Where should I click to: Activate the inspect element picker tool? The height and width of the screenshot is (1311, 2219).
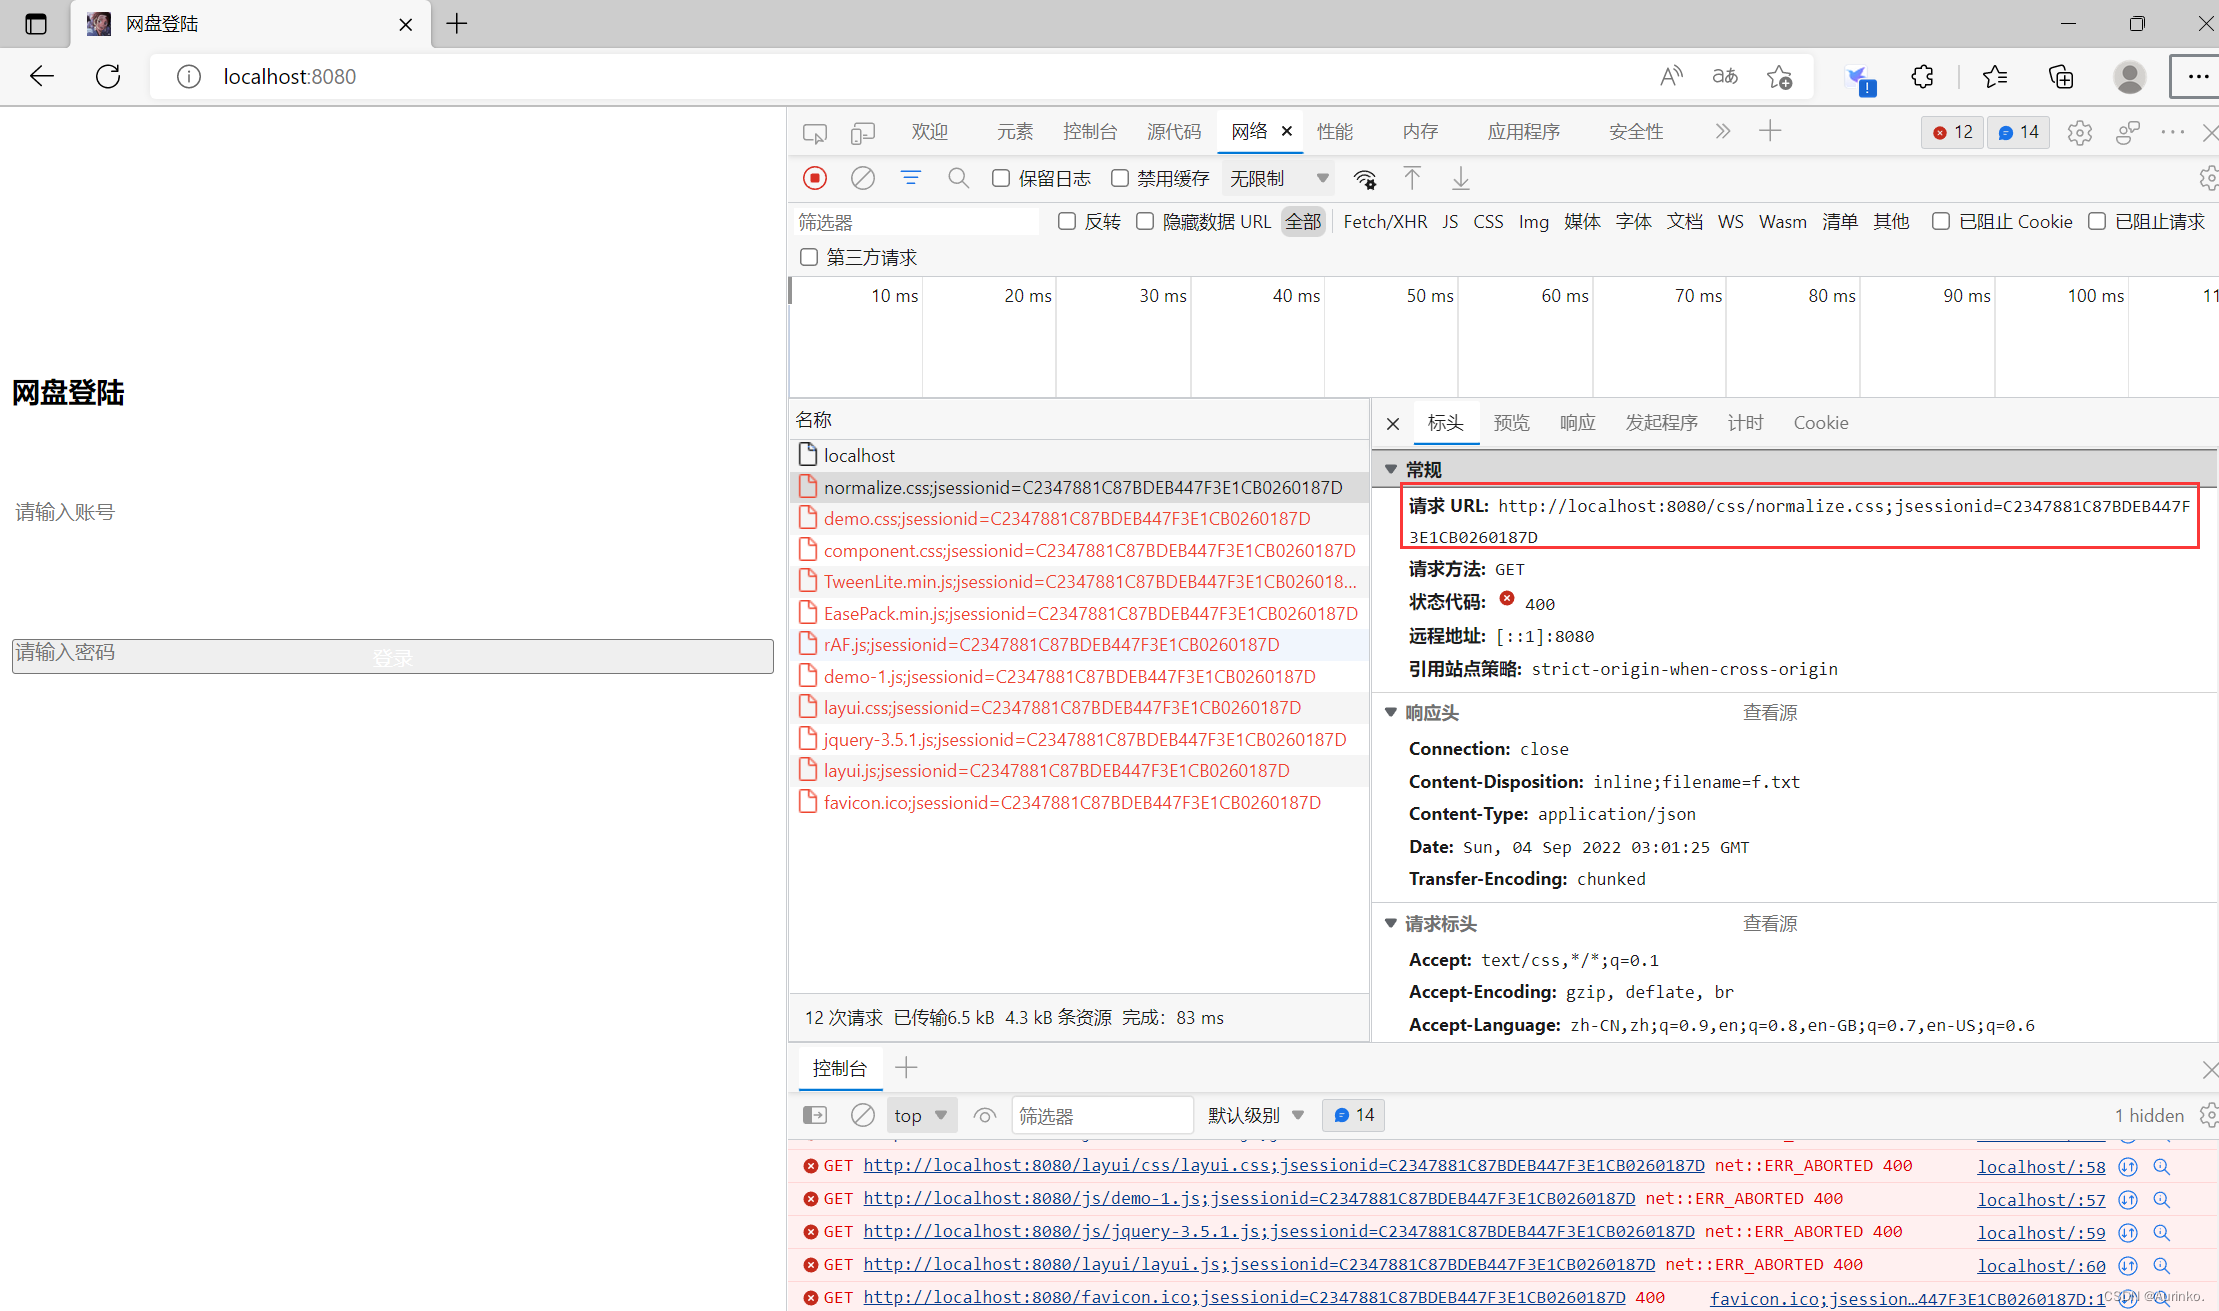(815, 132)
